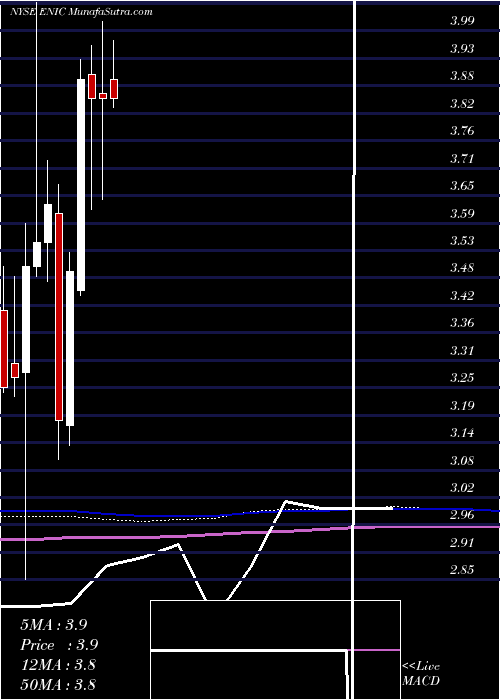
Task: Click the 3.19 price axis label
Action: (x=462, y=406)
